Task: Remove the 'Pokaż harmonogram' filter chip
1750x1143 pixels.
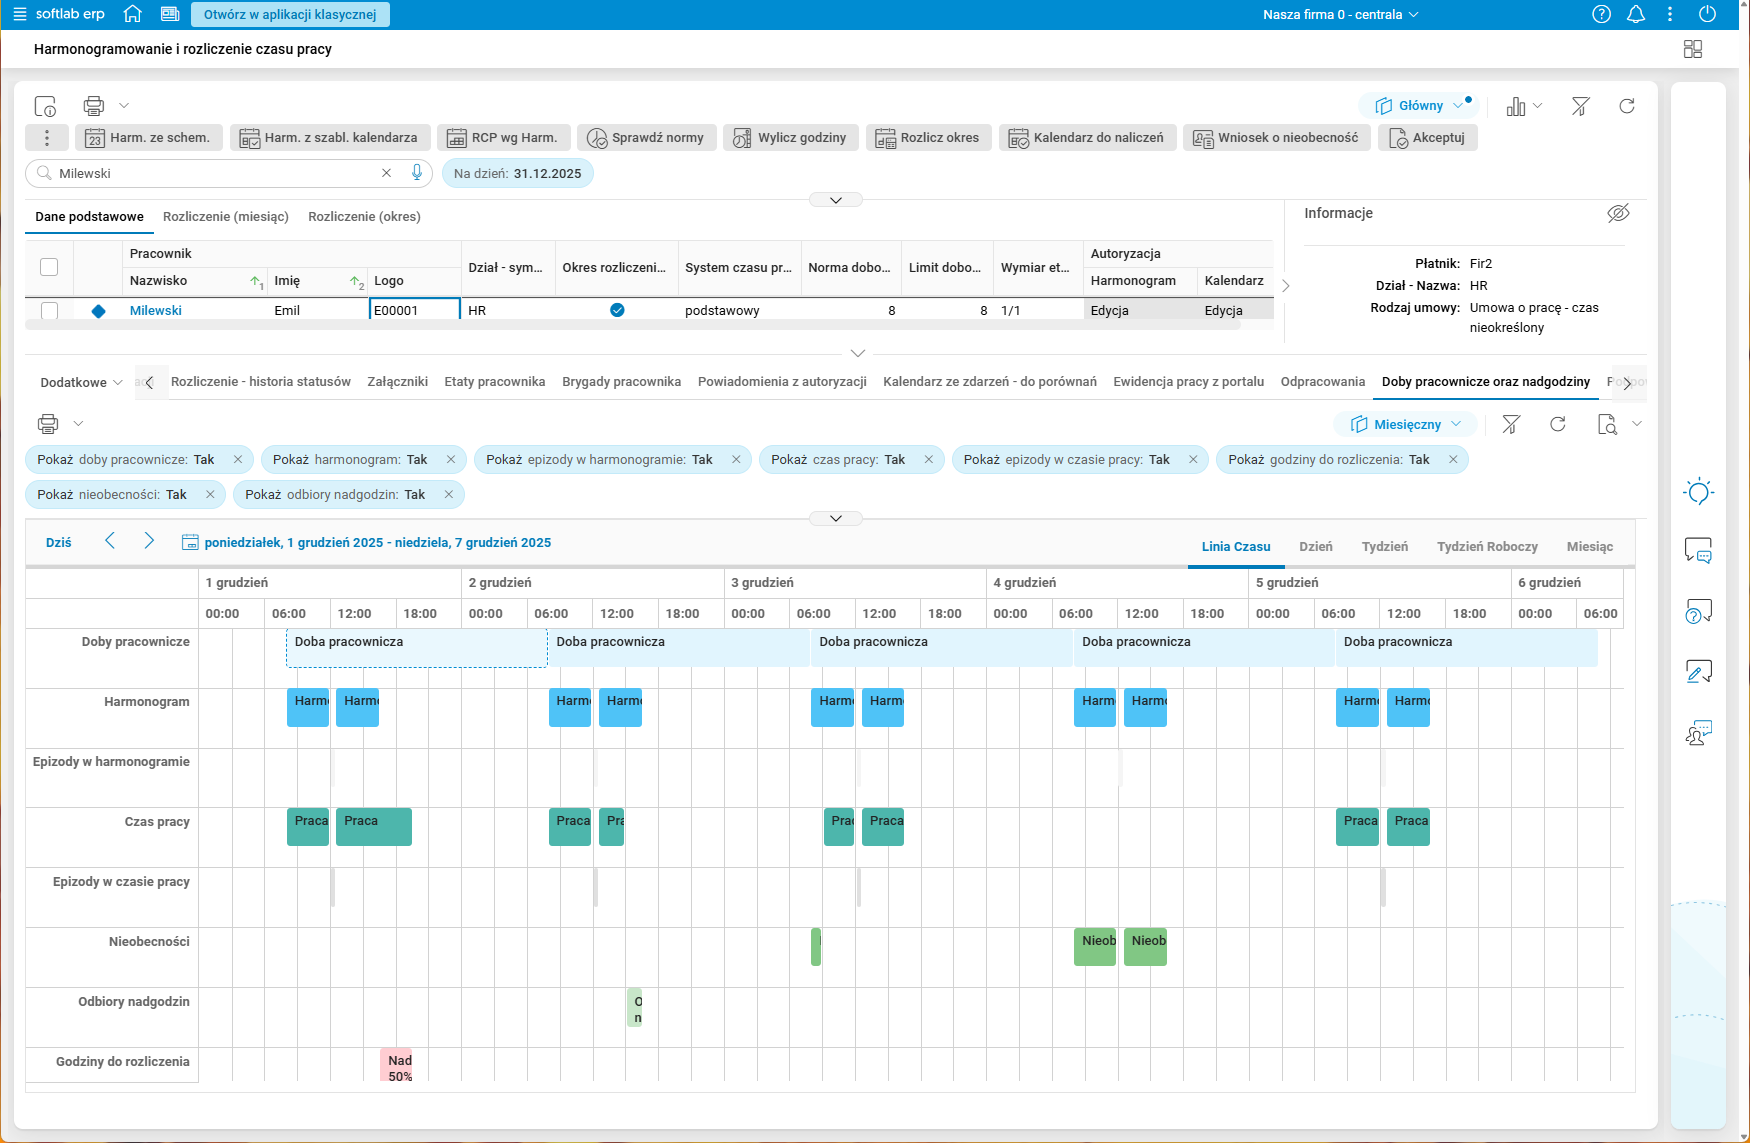Action: click(451, 460)
